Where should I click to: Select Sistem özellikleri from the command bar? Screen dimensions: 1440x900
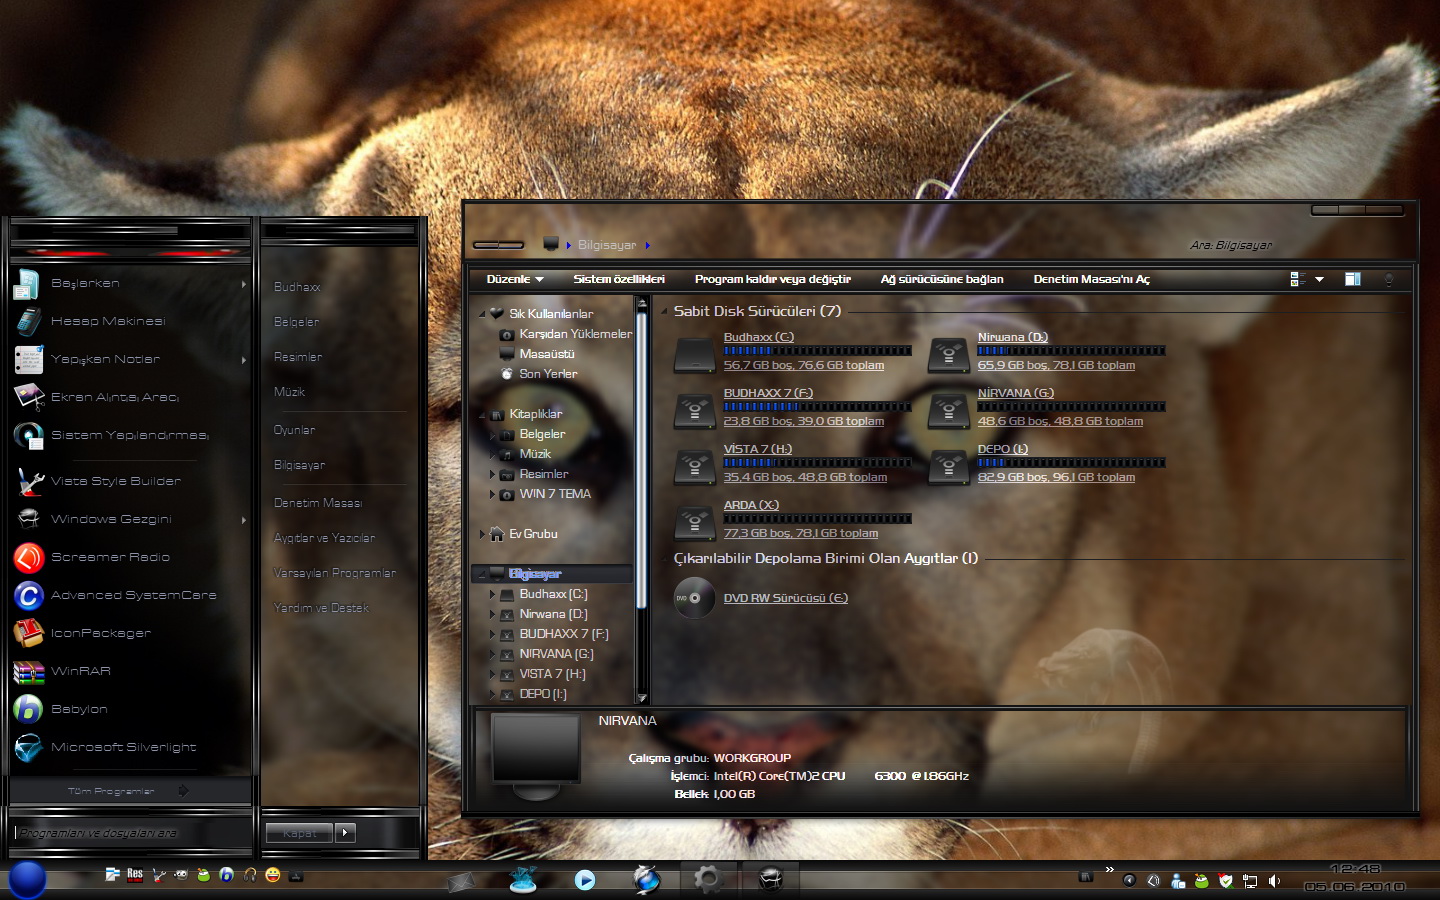tap(619, 280)
